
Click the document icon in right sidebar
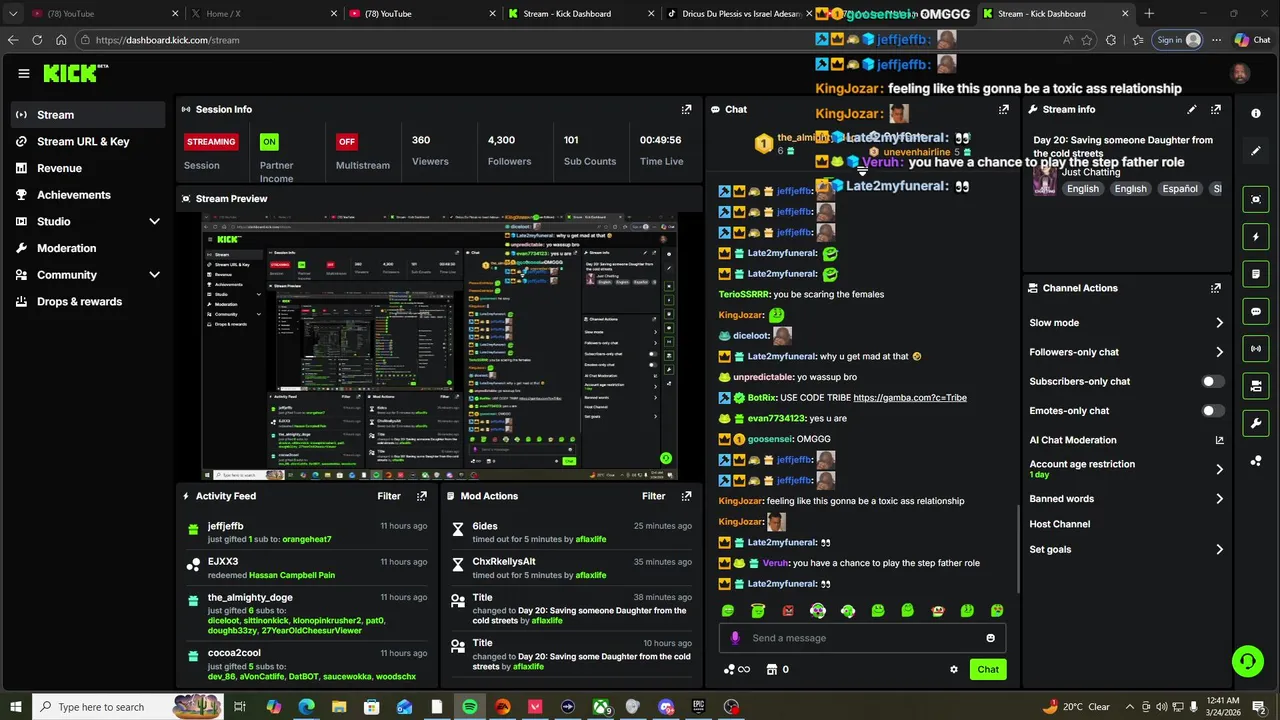1256,274
